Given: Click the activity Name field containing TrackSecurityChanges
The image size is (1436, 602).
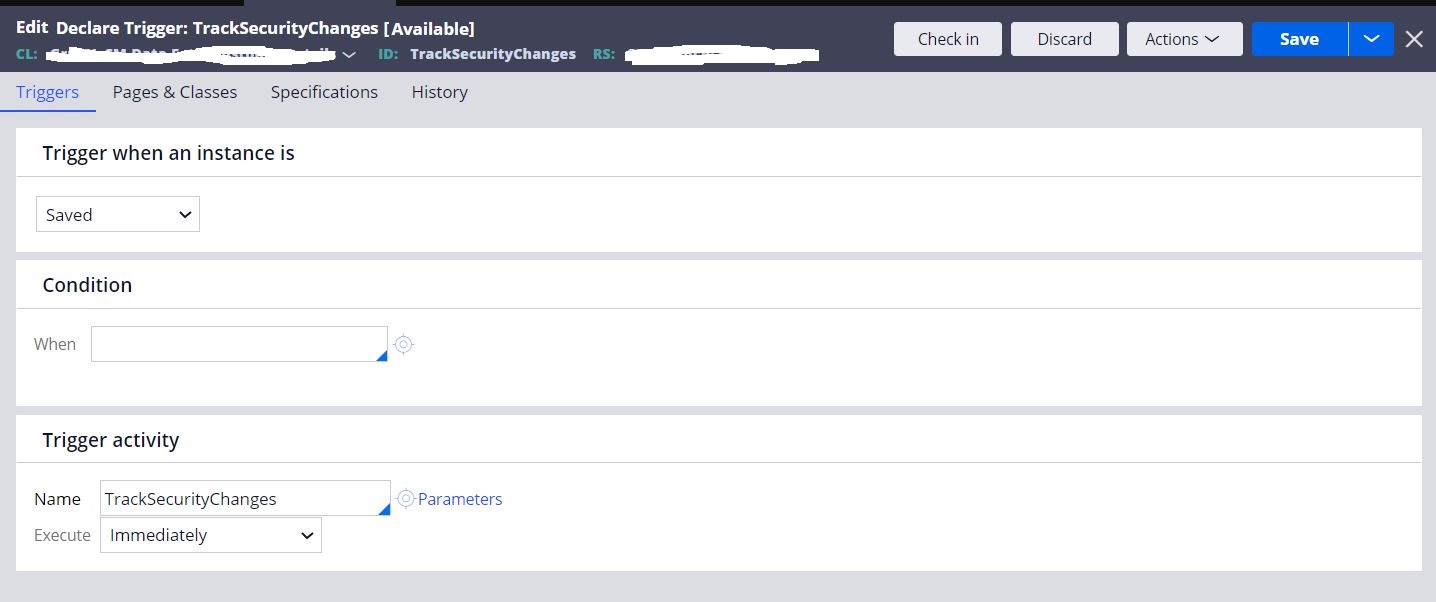Looking at the screenshot, I should tap(240, 498).
